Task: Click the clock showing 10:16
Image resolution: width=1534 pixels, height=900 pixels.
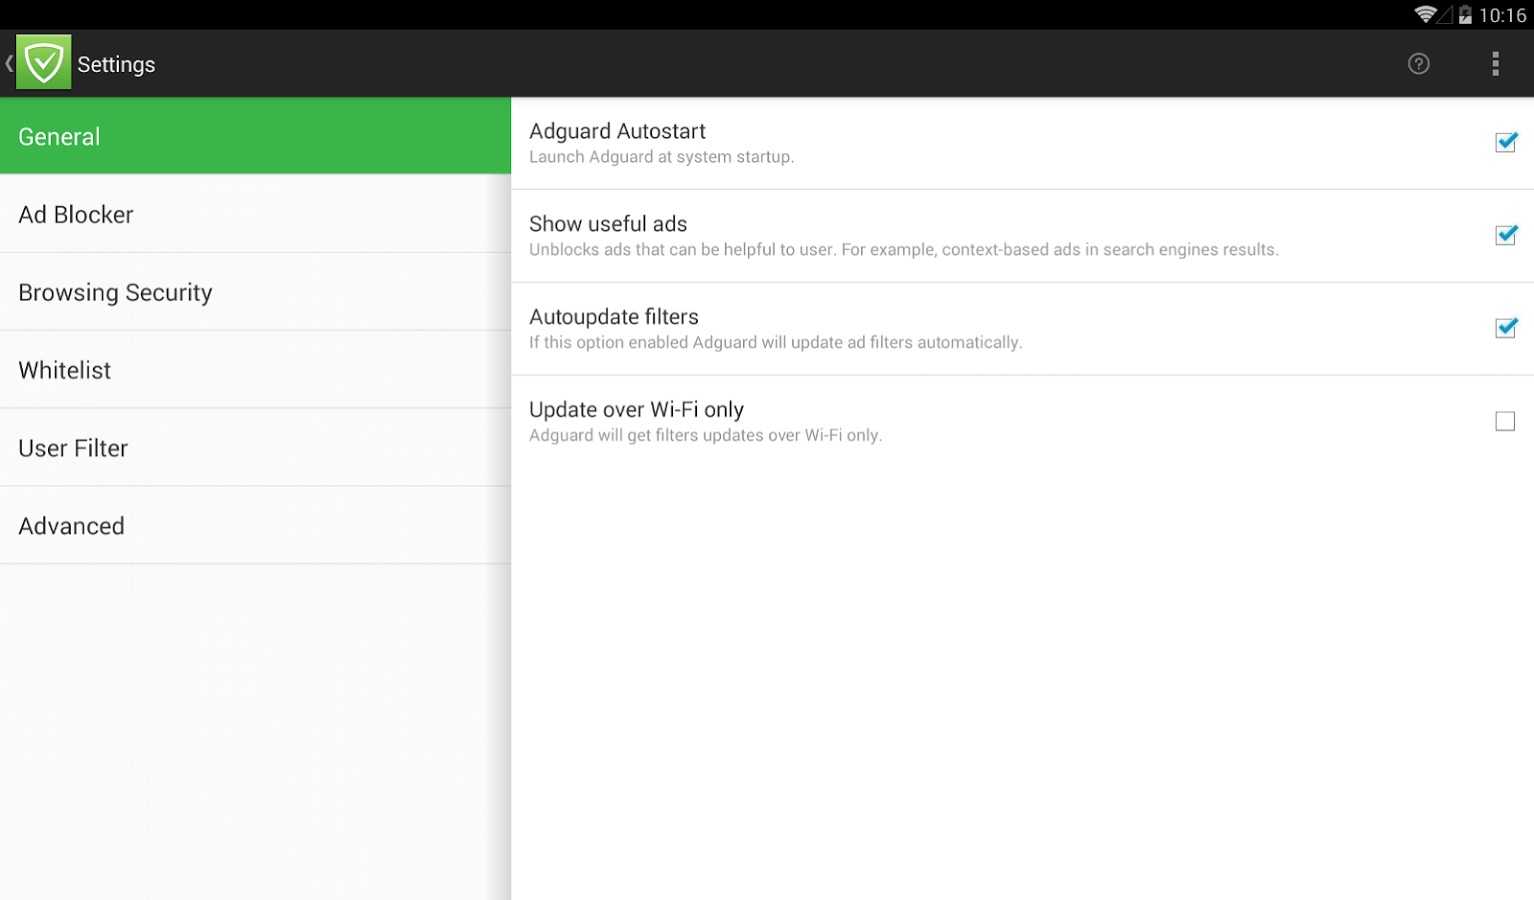Action: click(x=1502, y=15)
